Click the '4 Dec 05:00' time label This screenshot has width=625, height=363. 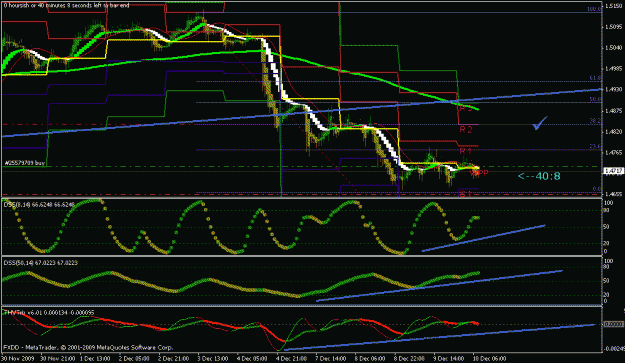pos(252,359)
